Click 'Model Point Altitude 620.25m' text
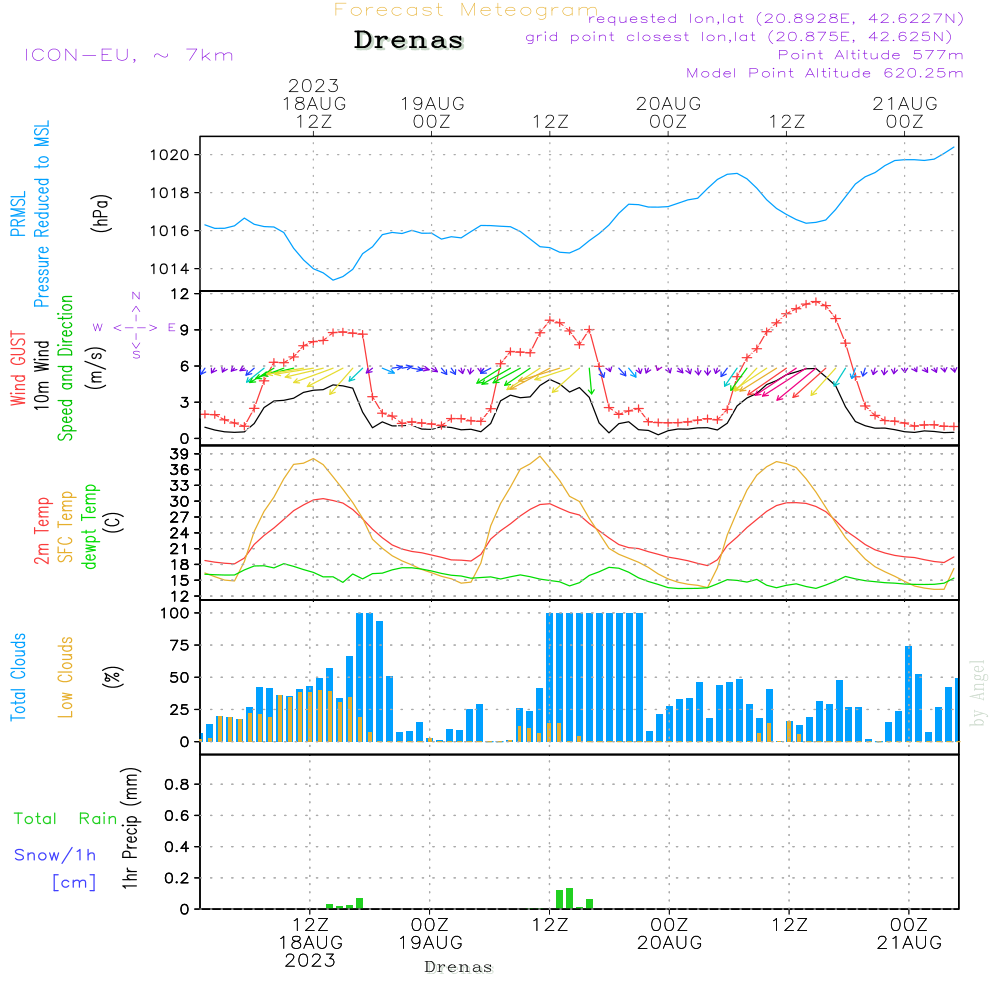This screenshot has width=1000, height=1000. click(825, 73)
